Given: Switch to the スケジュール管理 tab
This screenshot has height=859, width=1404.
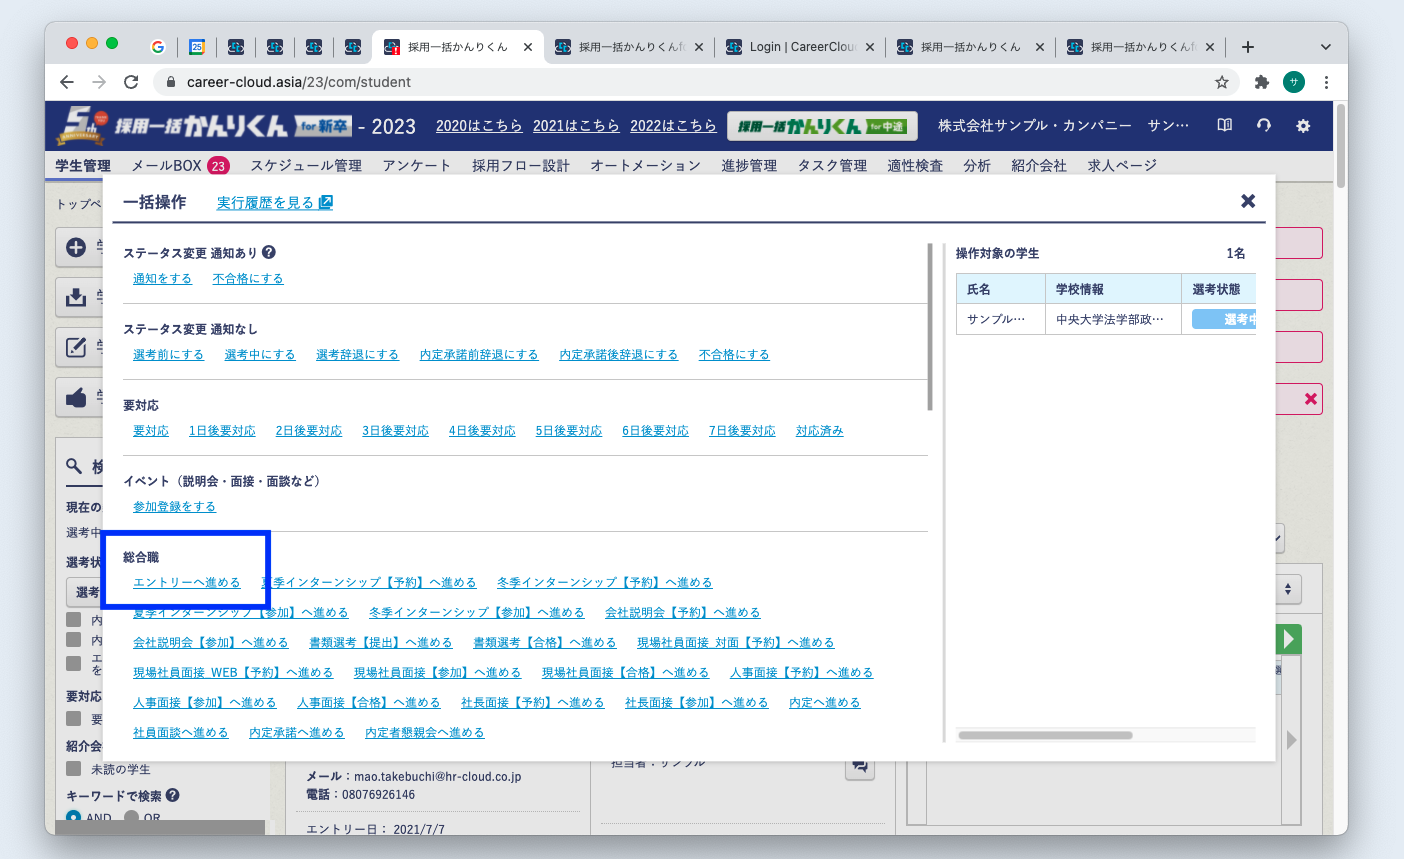Looking at the screenshot, I should point(306,165).
